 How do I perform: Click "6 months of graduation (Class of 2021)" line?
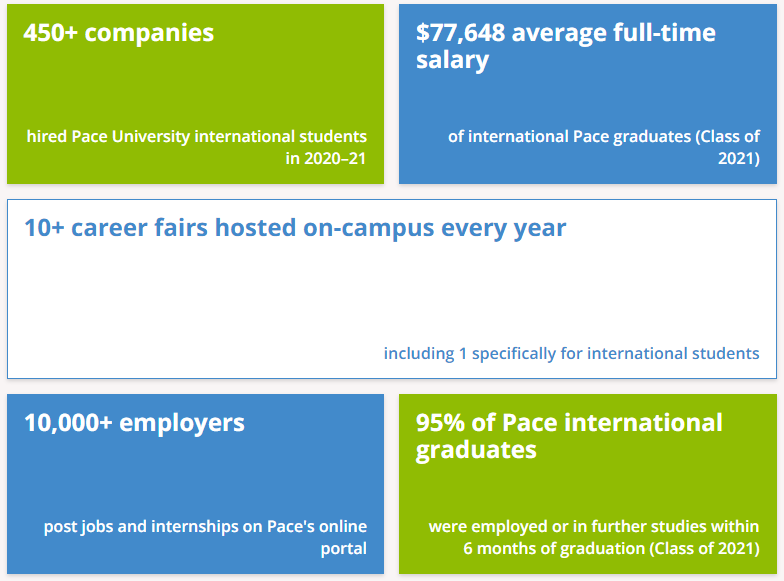pyautogui.click(x=611, y=548)
